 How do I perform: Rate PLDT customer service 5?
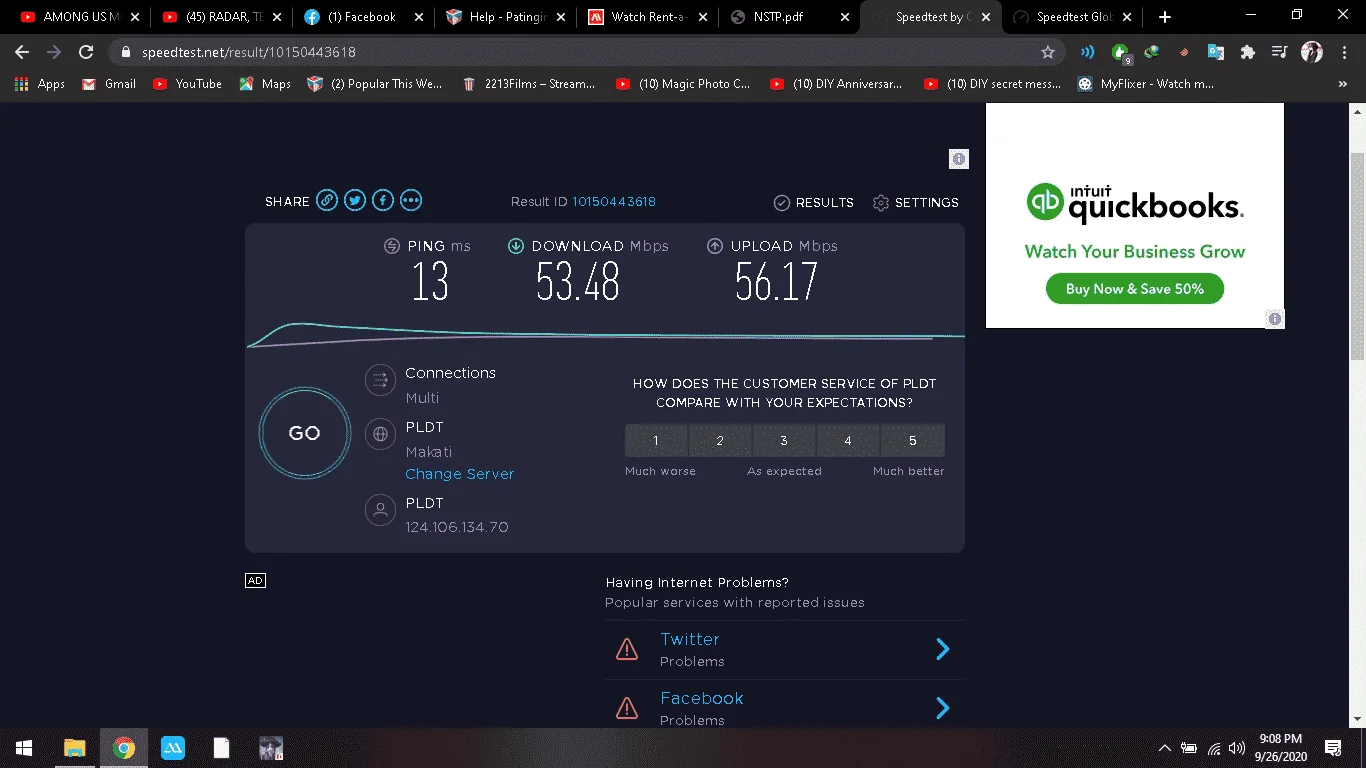[913, 441]
